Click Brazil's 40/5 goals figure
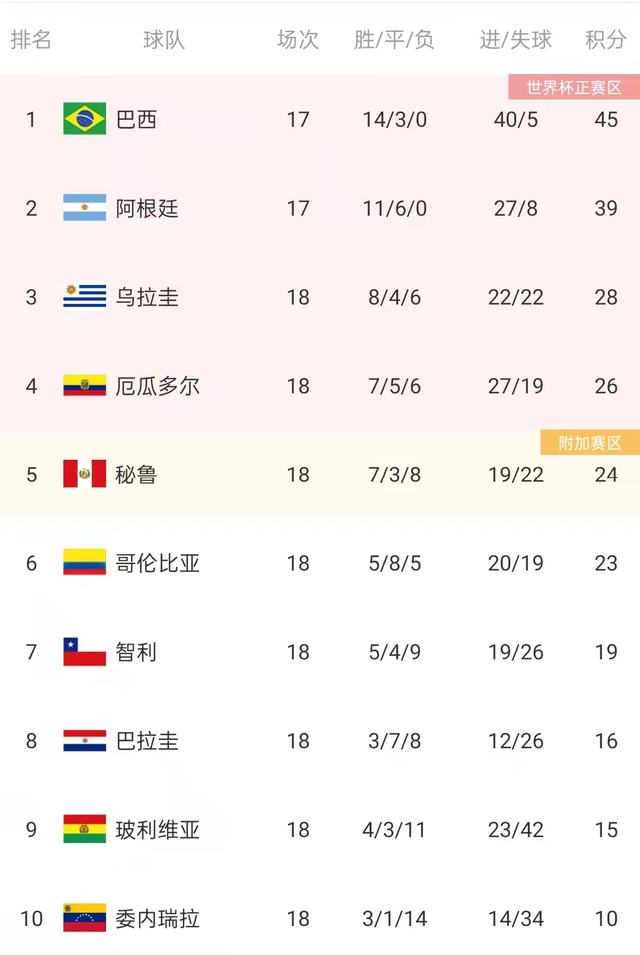The image size is (640, 955). click(x=516, y=120)
